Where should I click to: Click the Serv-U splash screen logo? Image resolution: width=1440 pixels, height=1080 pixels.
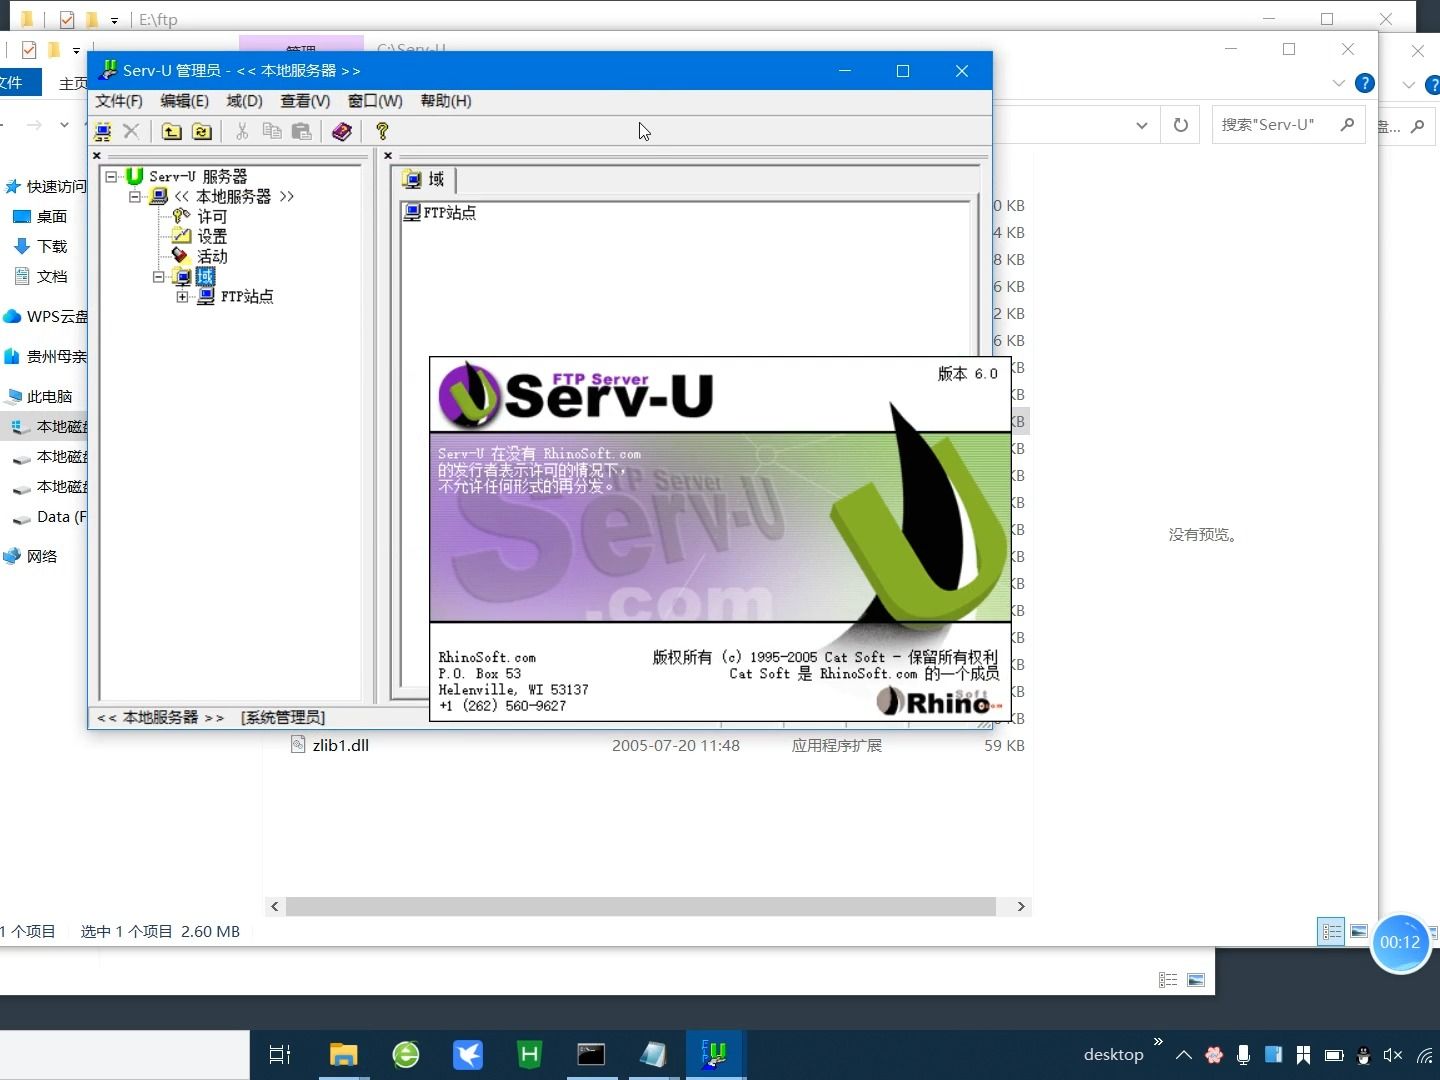point(576,394)
